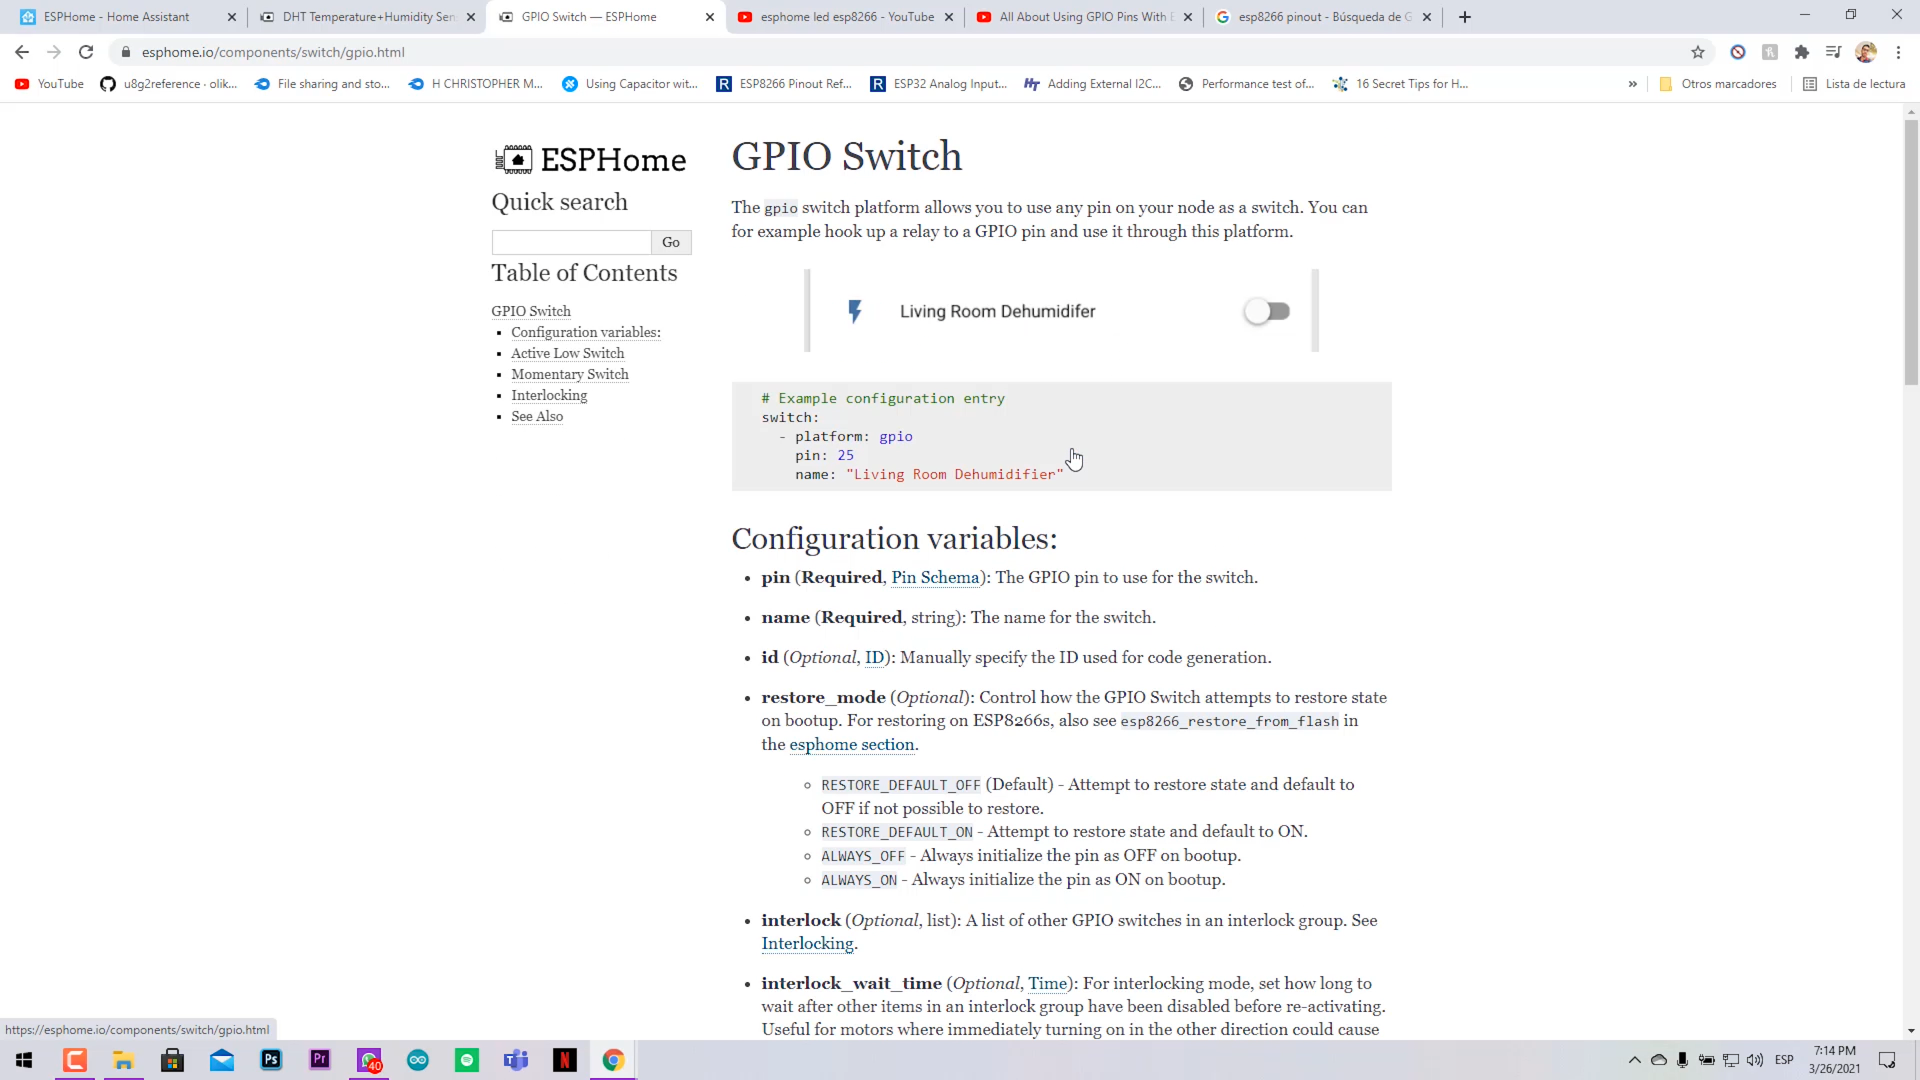This screenshot has height=1080, width=1920.
Task: Click the page vertical scrollbar thumb
Action: coord(1911,250)
